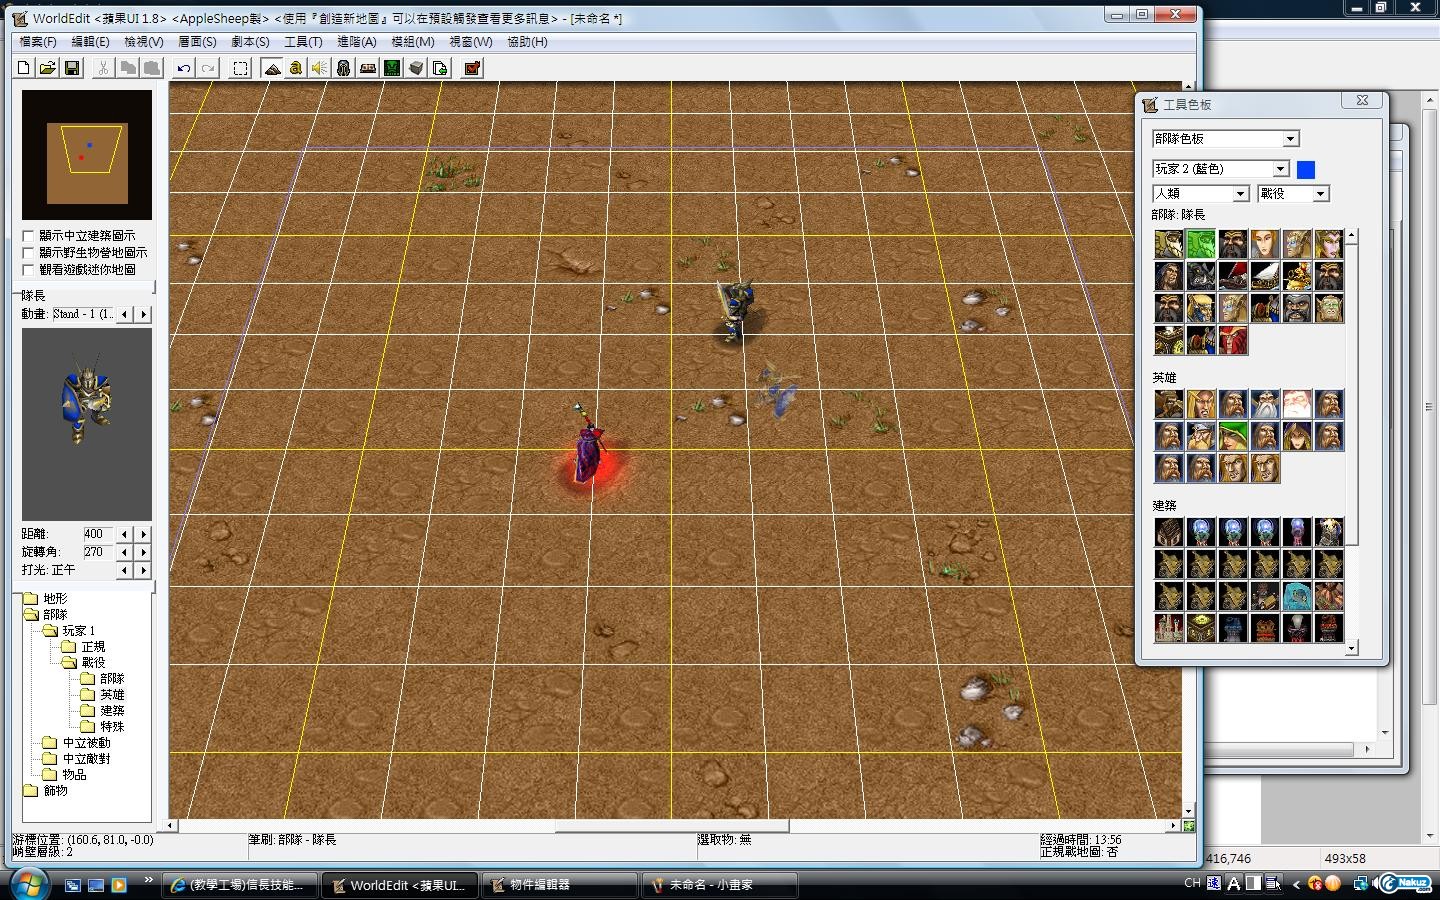Open the 模組(M) menu
Viewport: 1440px width, 900px height.
412,42
